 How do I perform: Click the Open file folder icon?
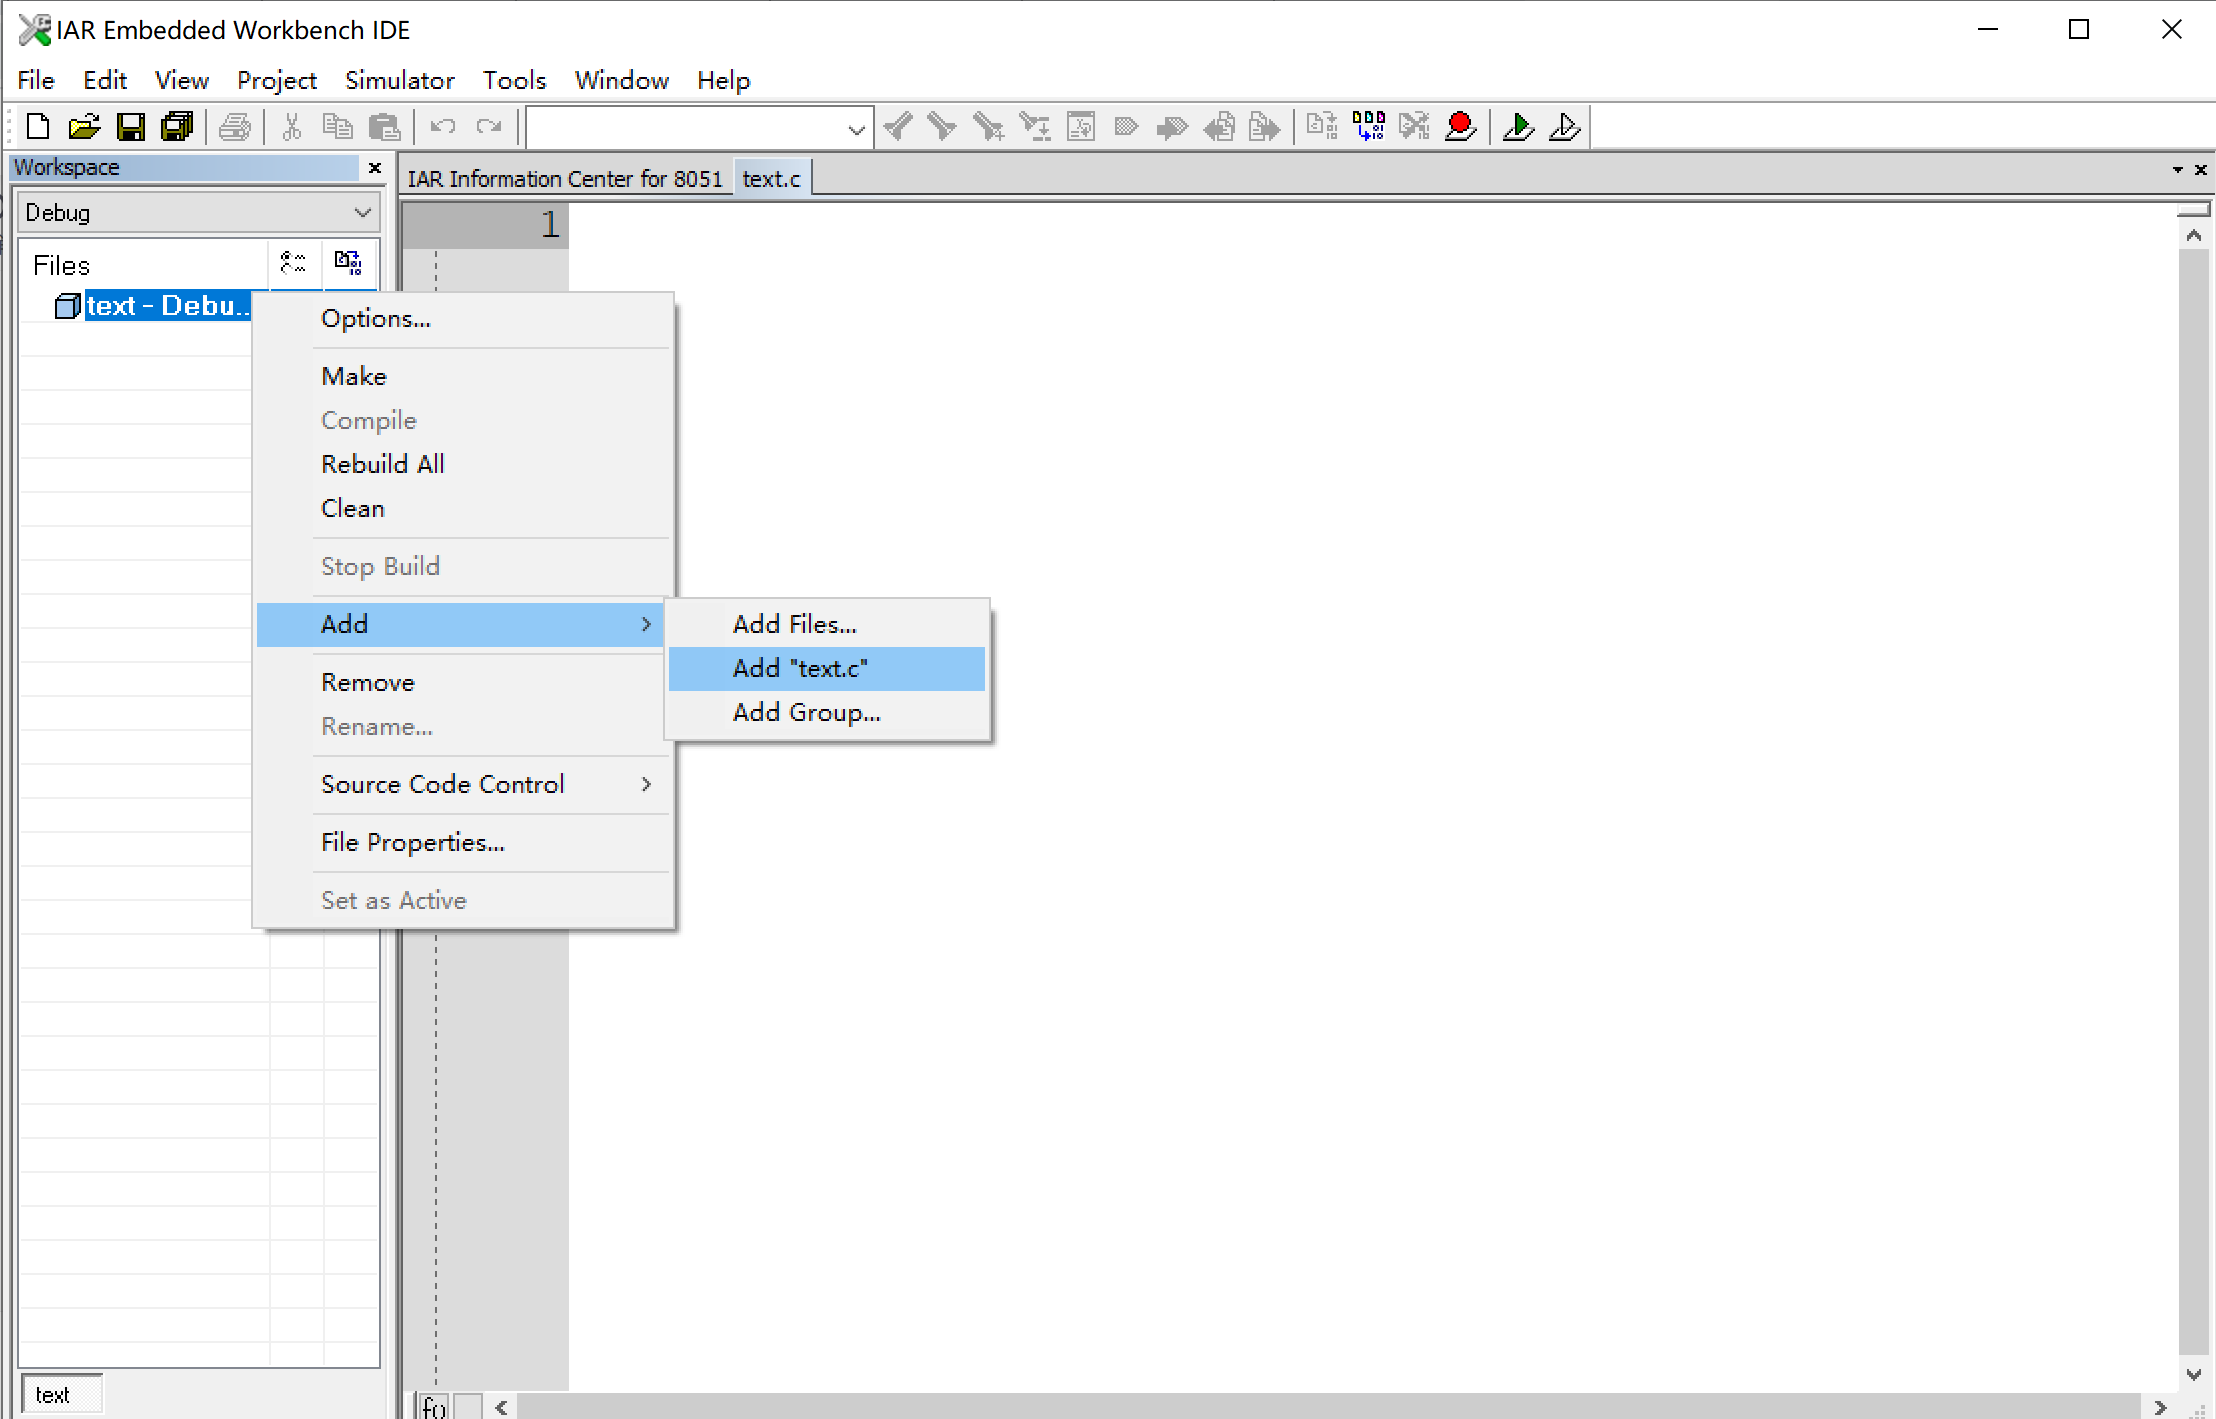(x=84, y=127)
